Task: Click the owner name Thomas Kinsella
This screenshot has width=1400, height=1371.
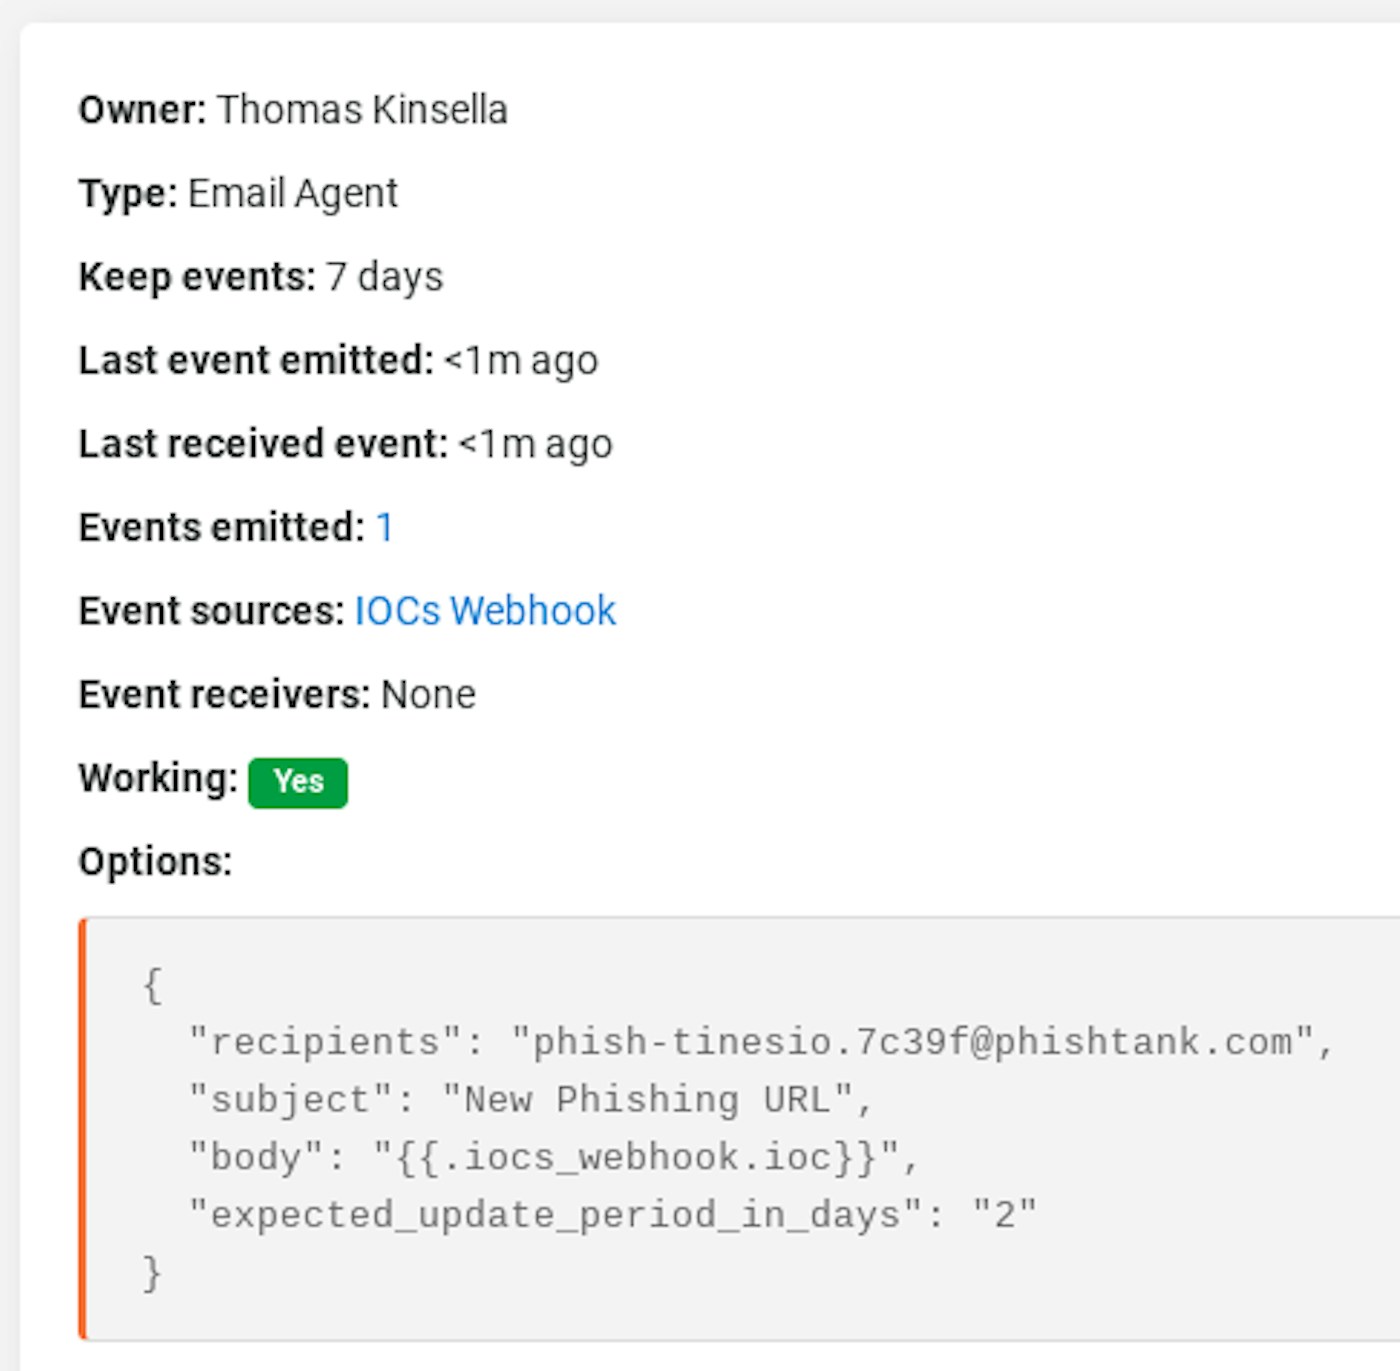Action: [362, 110]
